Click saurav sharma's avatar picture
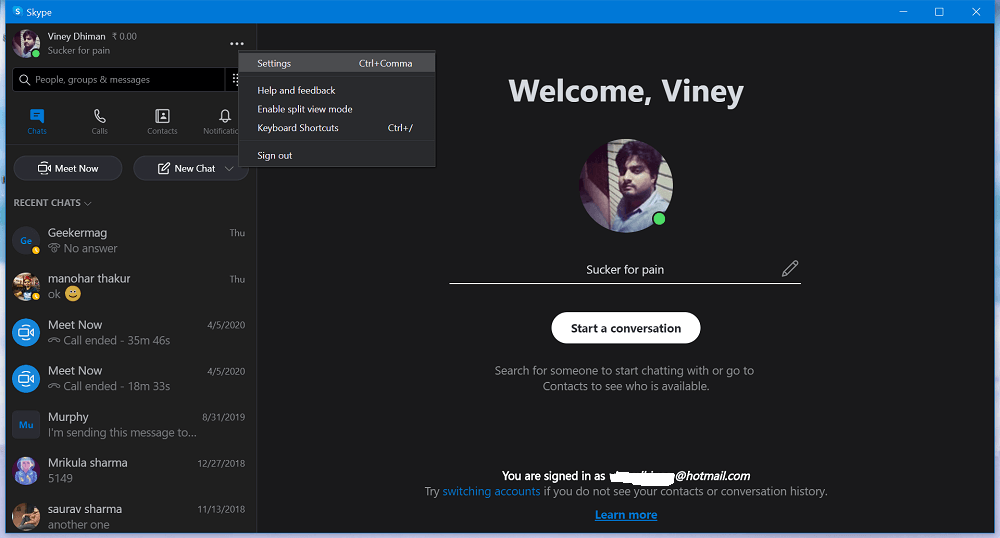 26,516
